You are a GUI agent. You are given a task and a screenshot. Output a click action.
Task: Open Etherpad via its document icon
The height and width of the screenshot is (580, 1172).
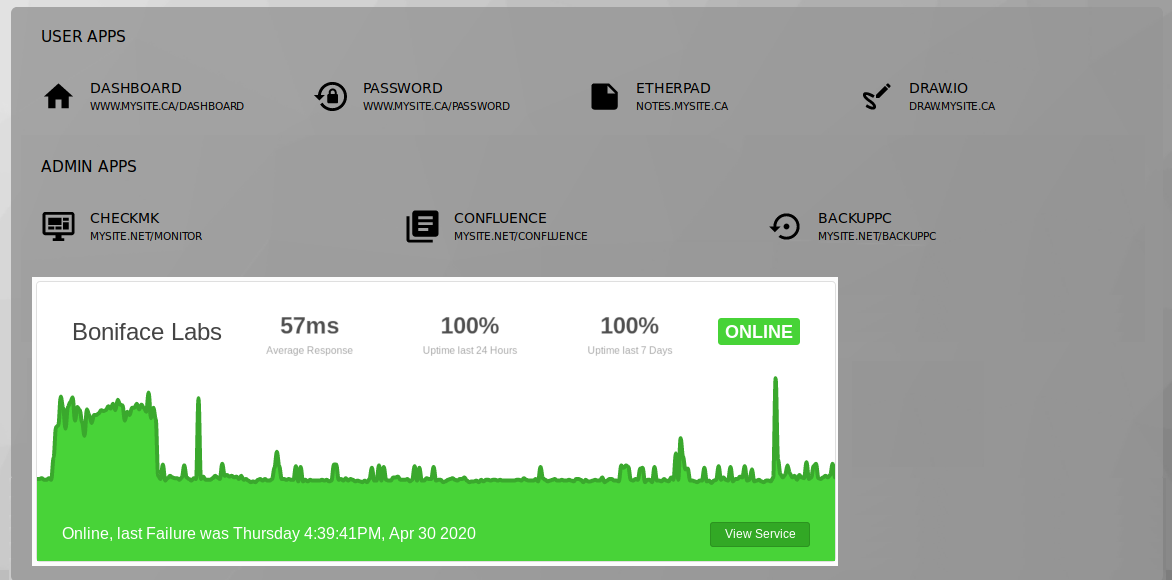pyautogui.click(x=604, y=95)
